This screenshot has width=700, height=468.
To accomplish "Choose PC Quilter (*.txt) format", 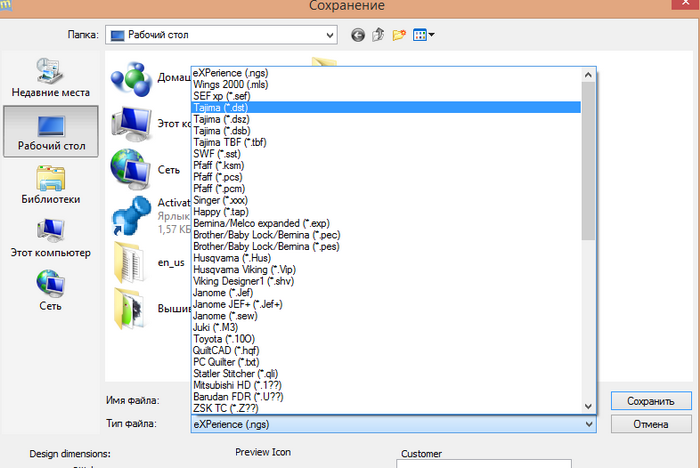I will 386,362.
